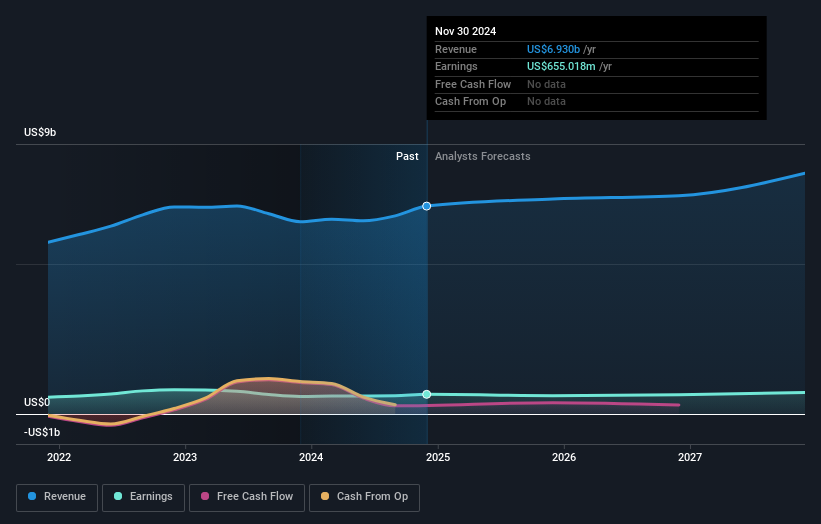821x524 pixels.
Task: Select the 2022 x-axis label
Action: click(x=59, y=457)
